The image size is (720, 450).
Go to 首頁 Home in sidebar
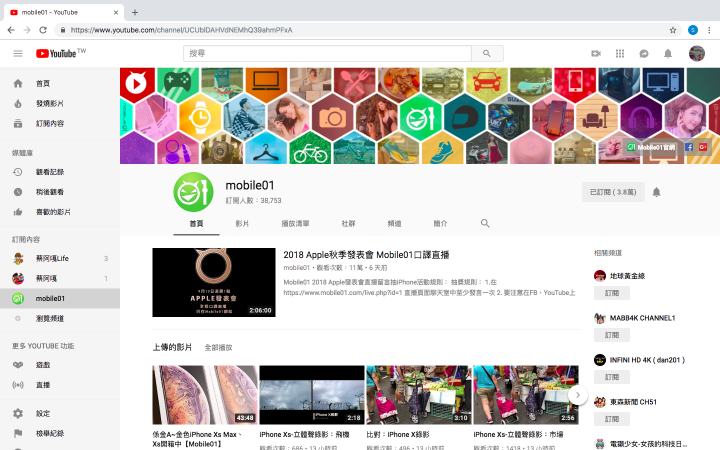60,84
